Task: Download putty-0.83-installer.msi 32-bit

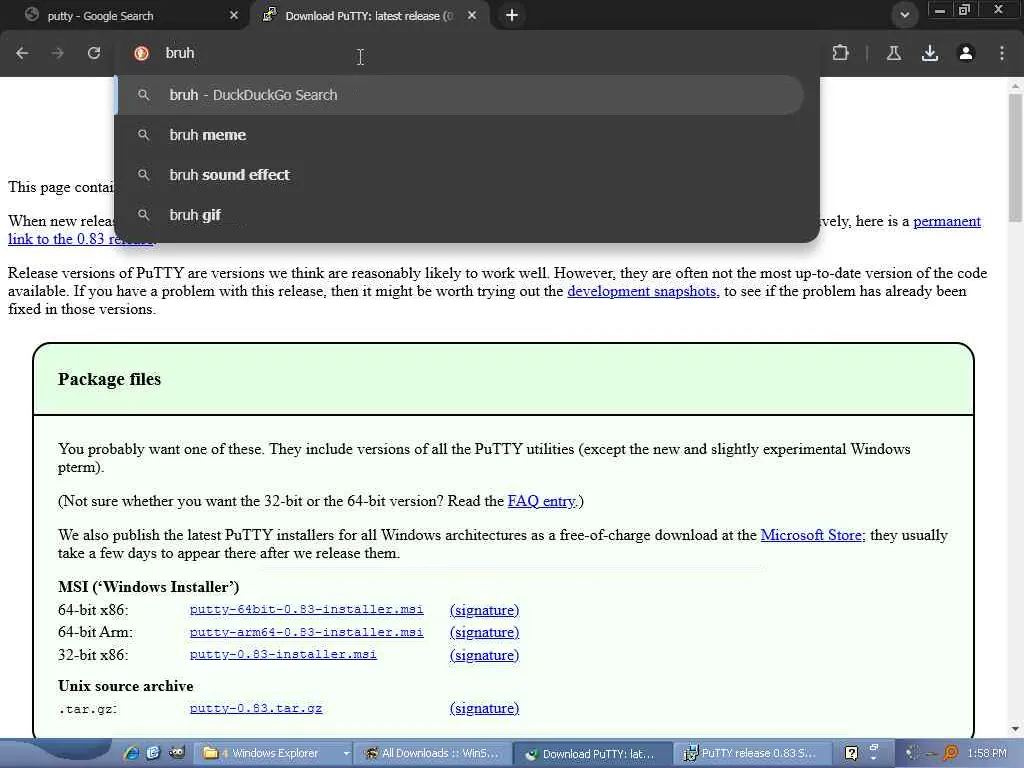Action: coord(283,654)
